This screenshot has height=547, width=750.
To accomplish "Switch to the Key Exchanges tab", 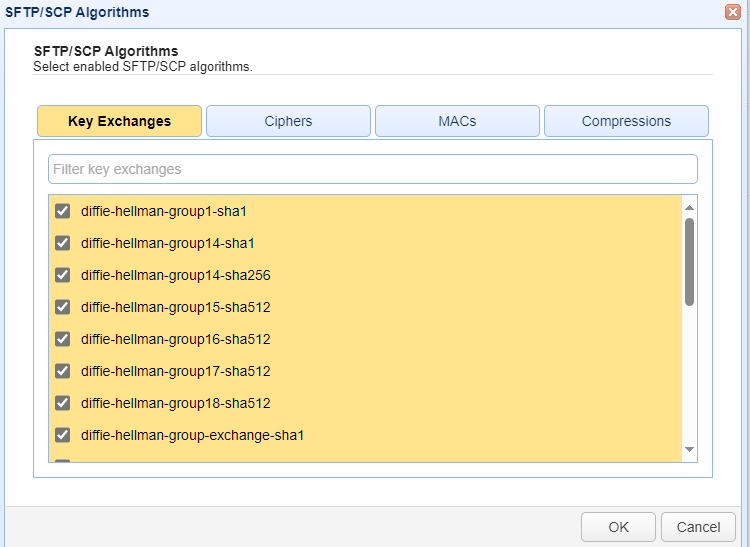I will pyautogui.click(x=119, y=121).
